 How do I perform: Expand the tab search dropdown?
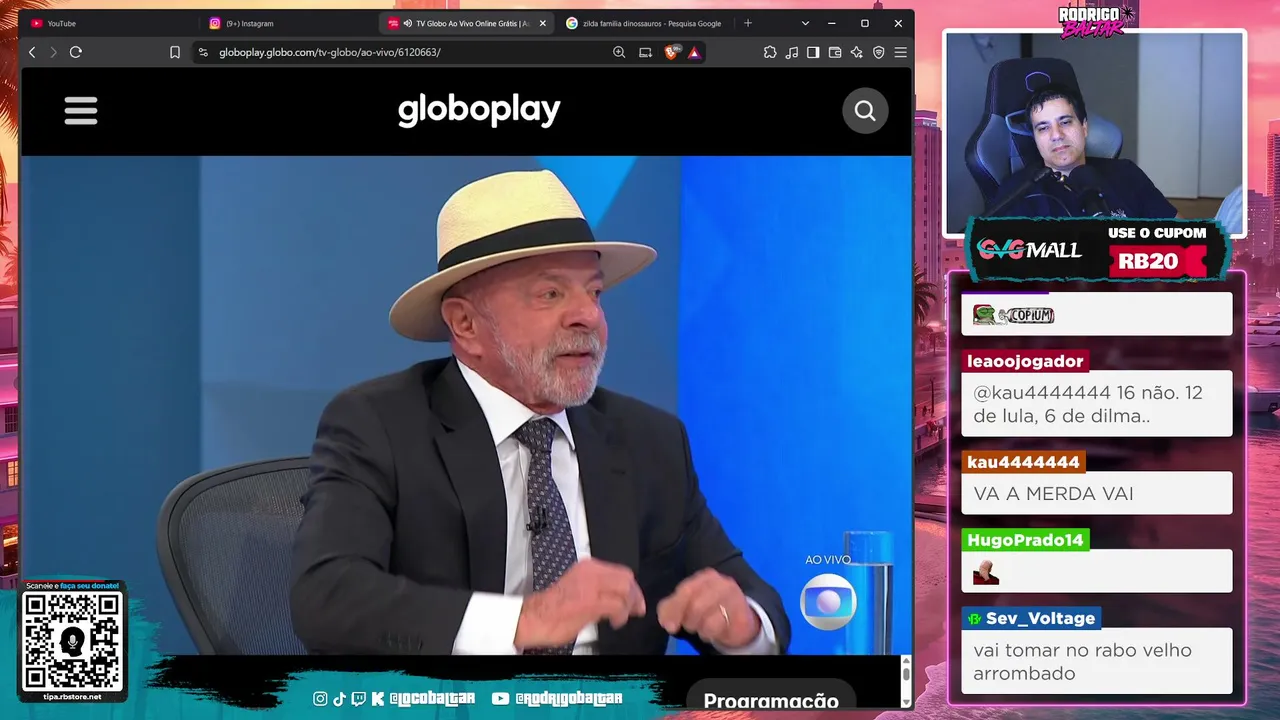point(805,23)
